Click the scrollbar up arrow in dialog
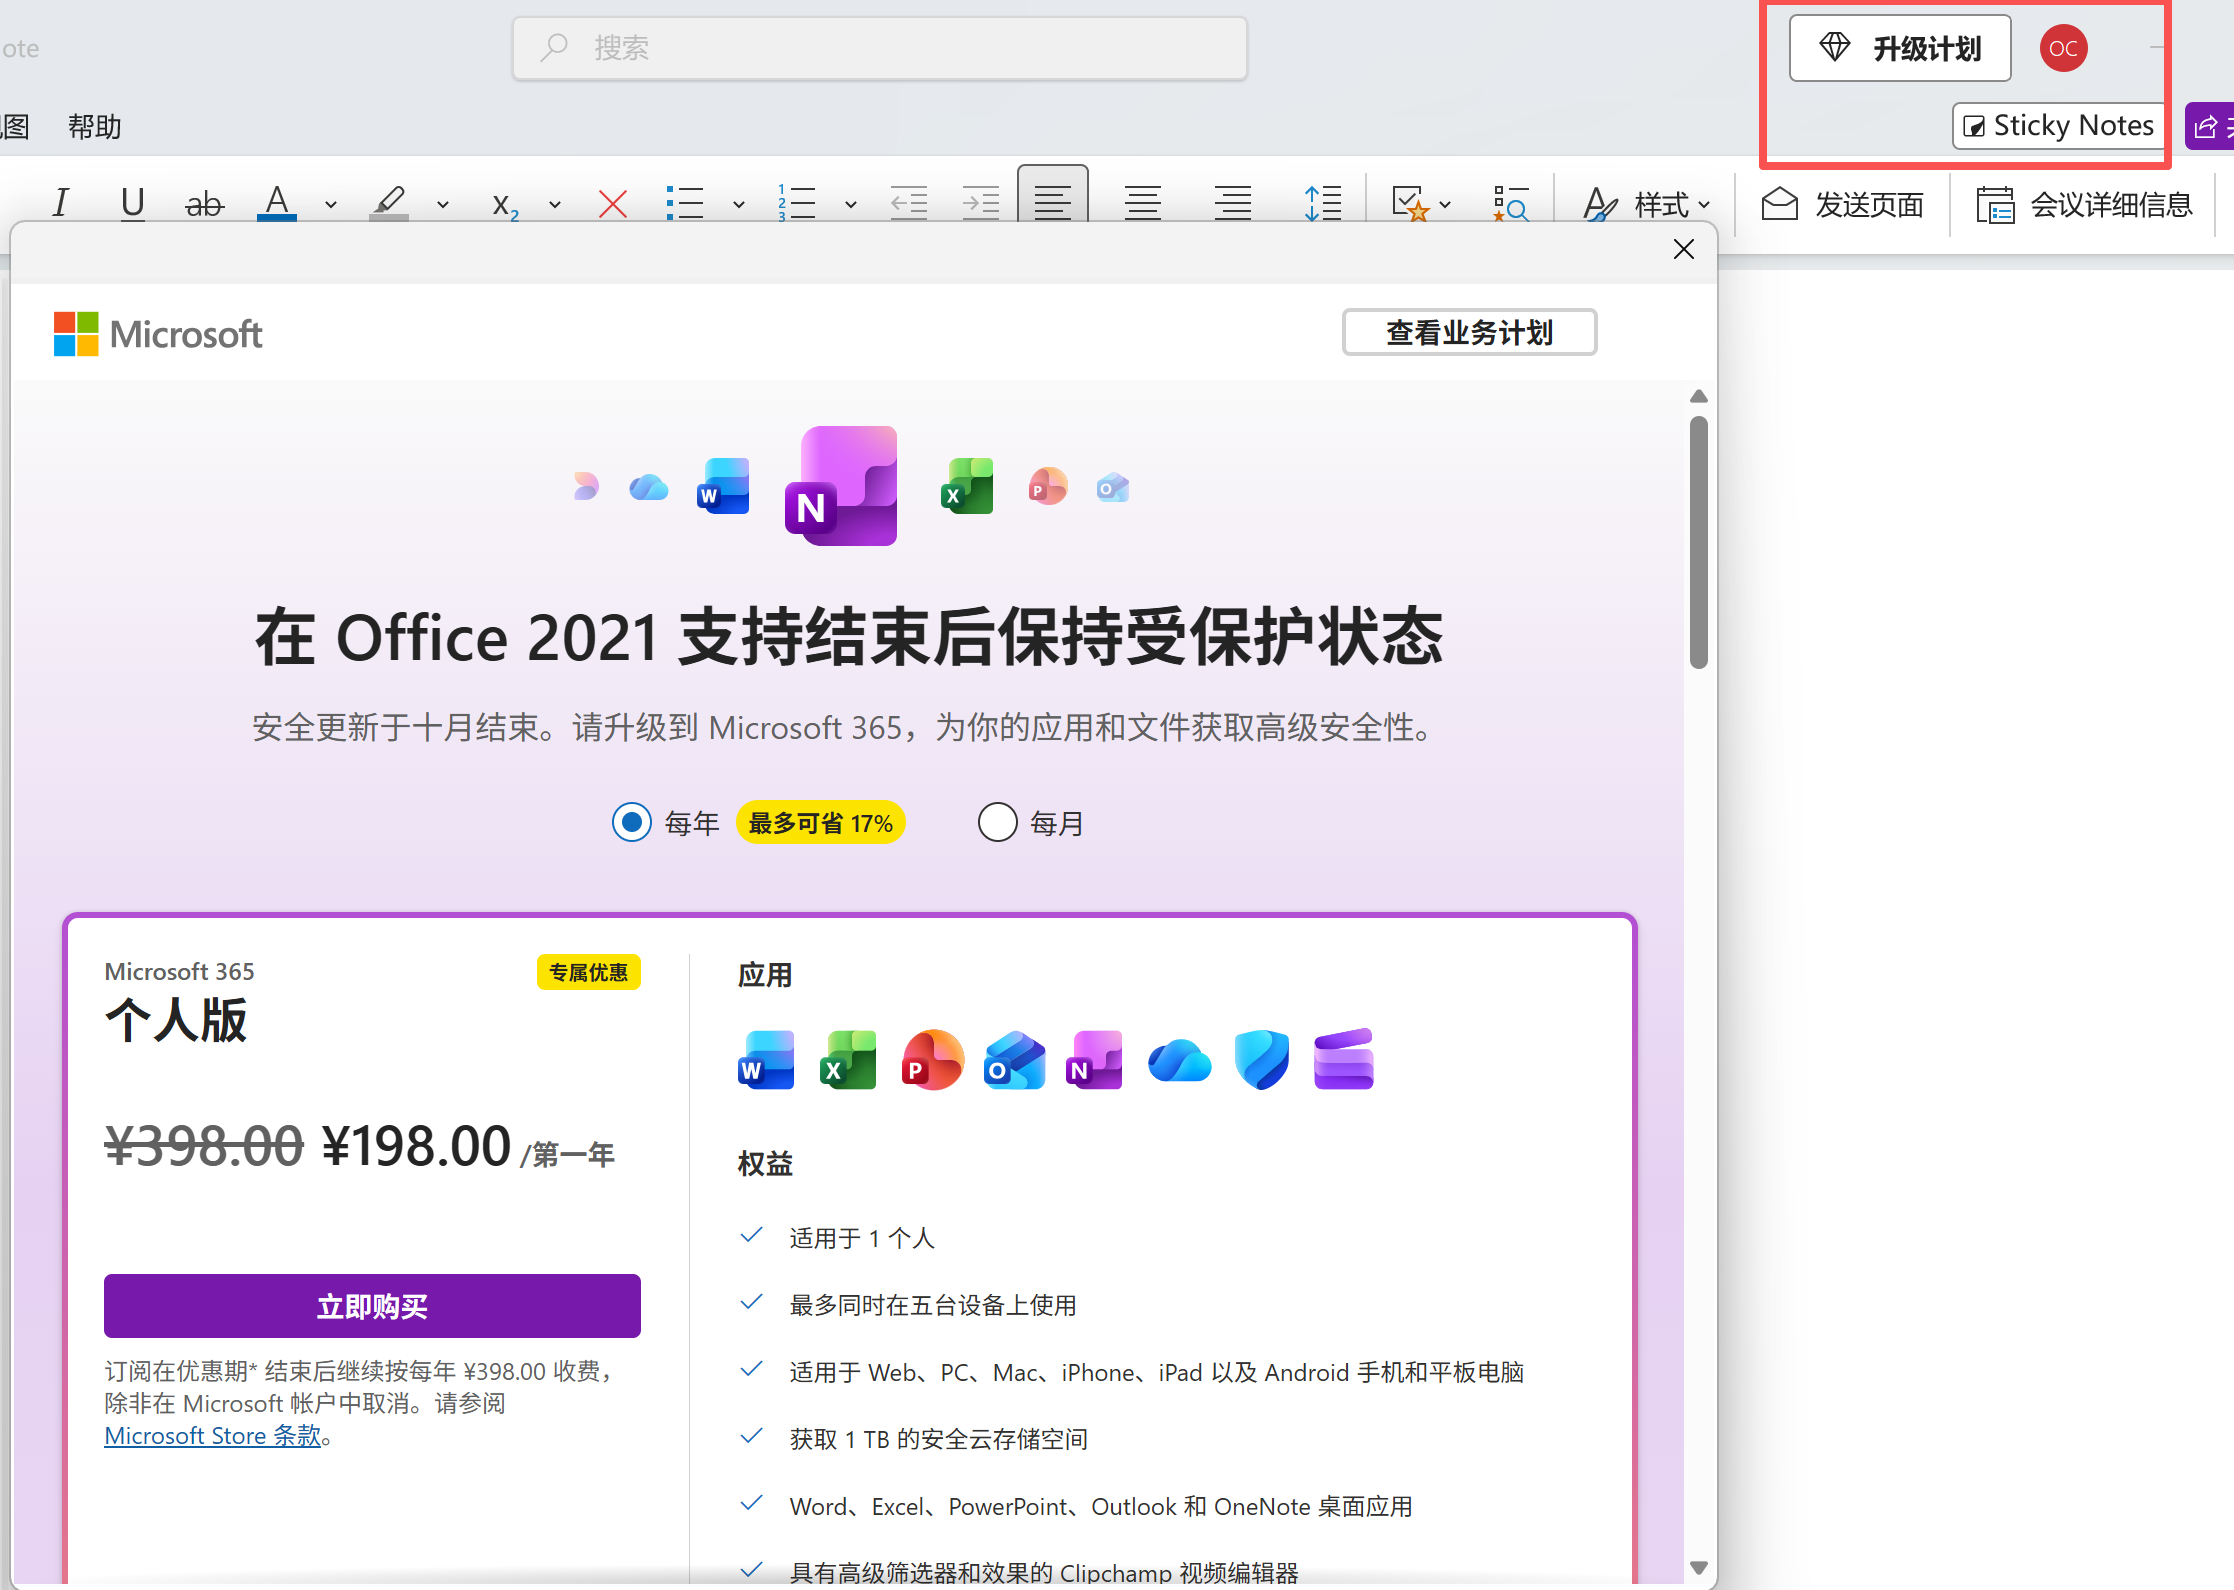 point(1698,397)
